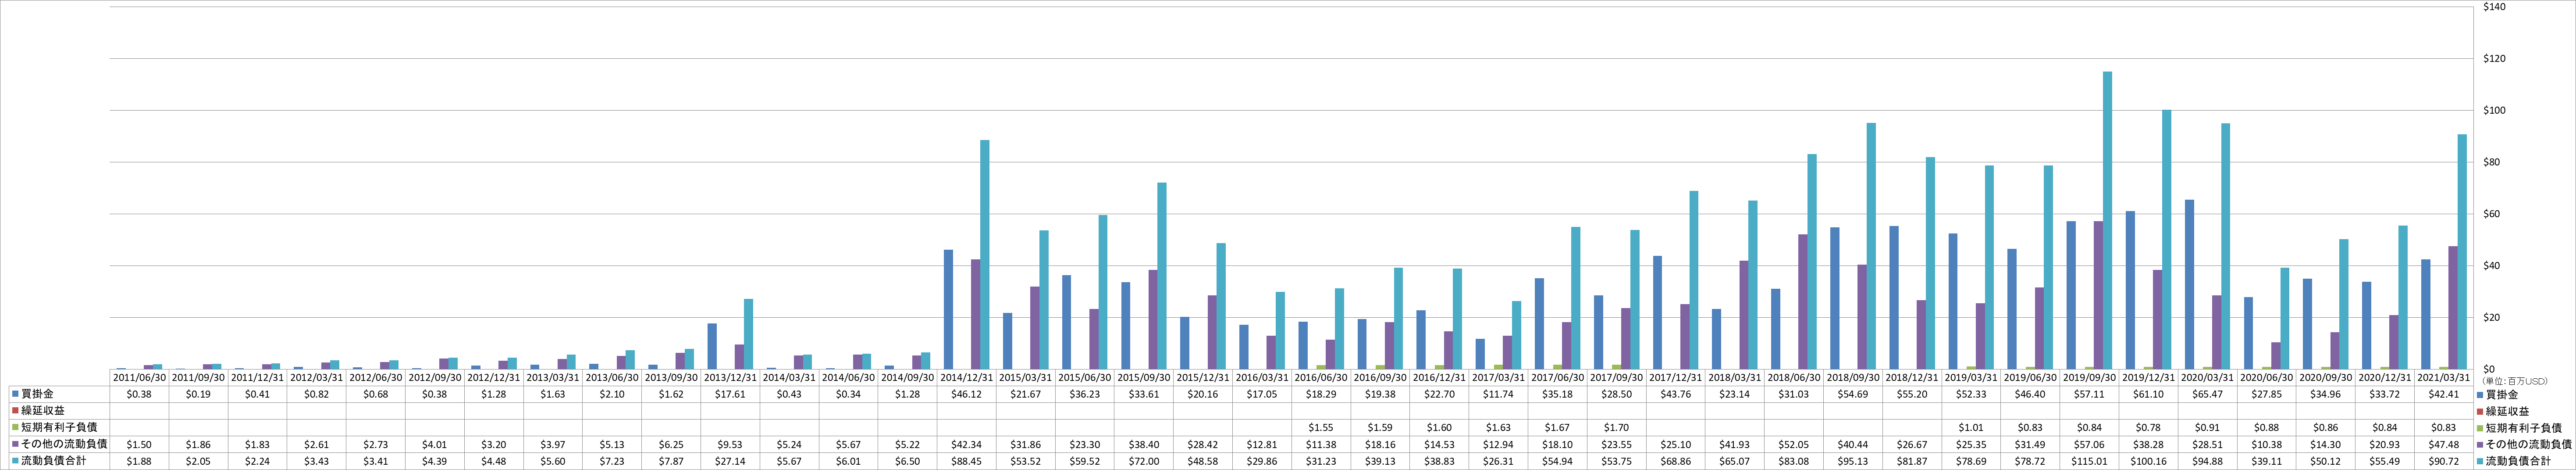Click the tallest teal bar above 2019/09/30
The width and height of the screenshot is (2576, 470).
pyautogui.click(x=2108, y=220)
